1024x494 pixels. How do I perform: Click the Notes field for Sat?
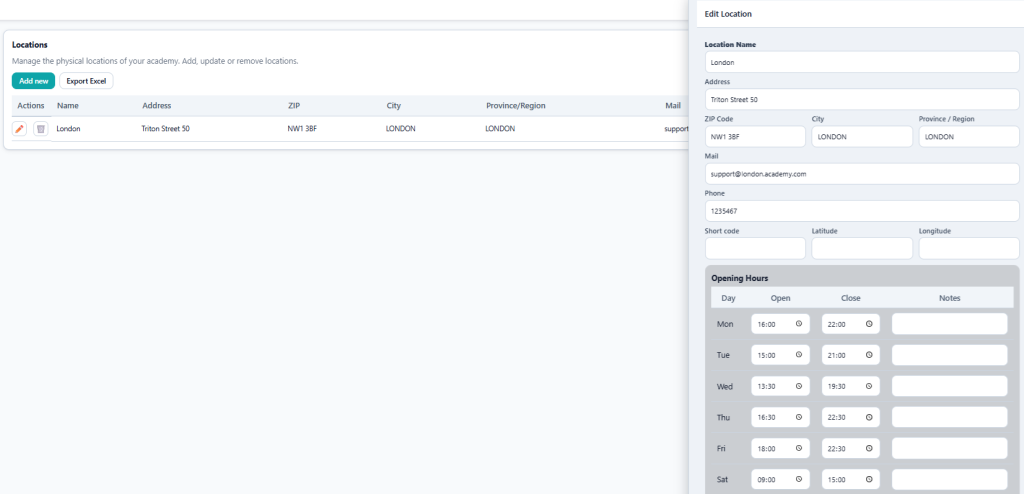(950, 479)
